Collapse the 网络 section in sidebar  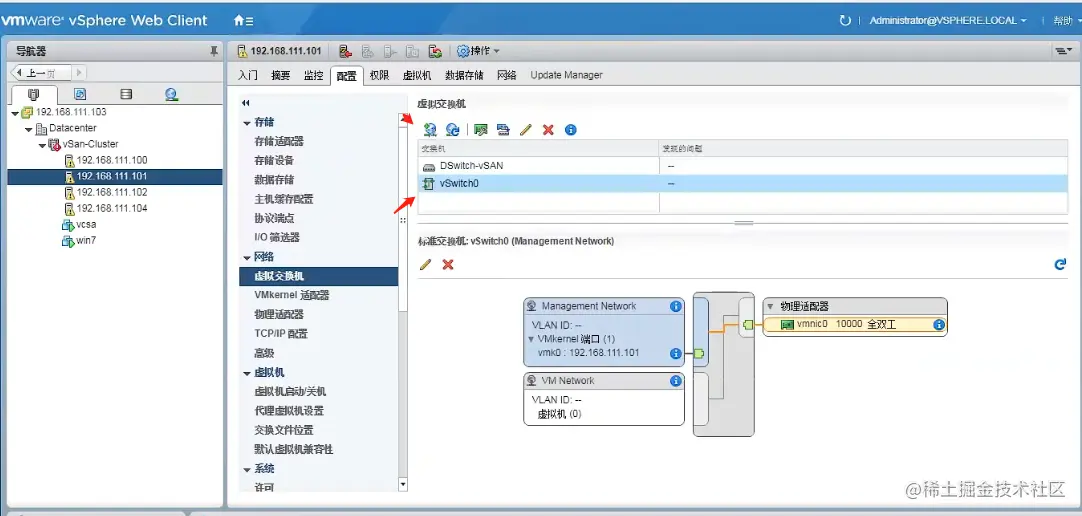(x=246, y=257)
